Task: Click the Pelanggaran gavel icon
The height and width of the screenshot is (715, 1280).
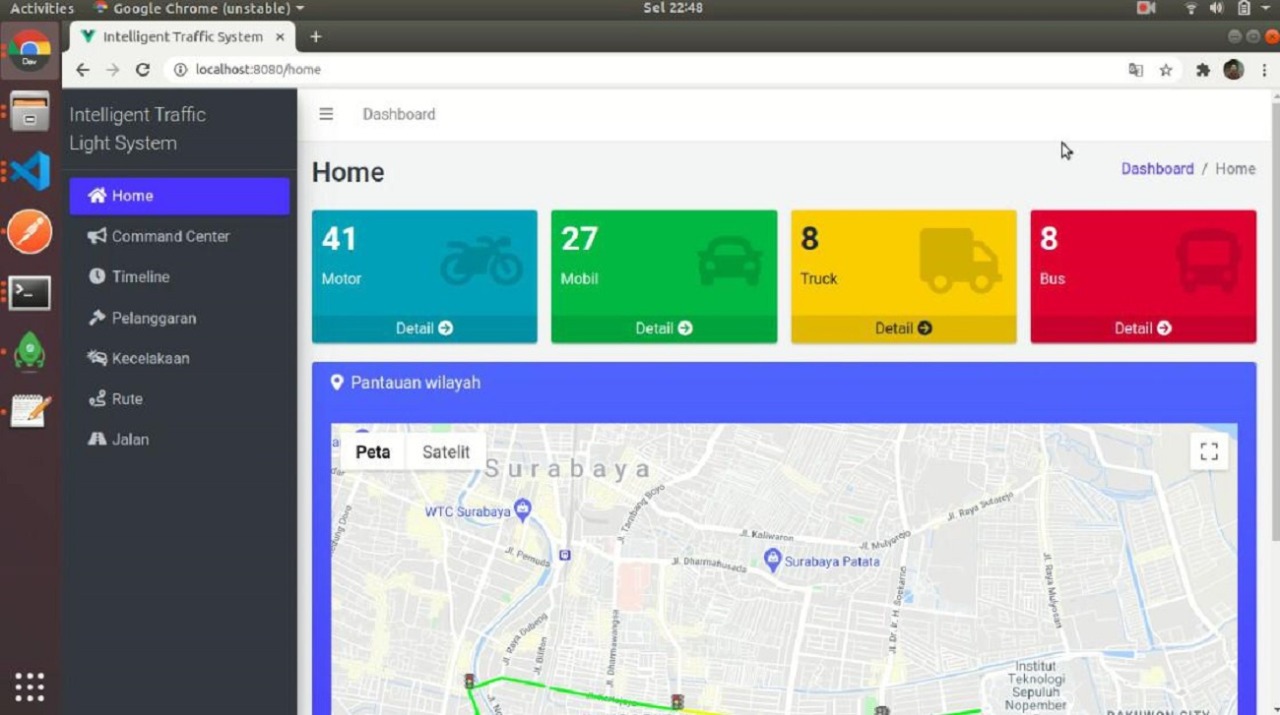Action: point(97,318)
